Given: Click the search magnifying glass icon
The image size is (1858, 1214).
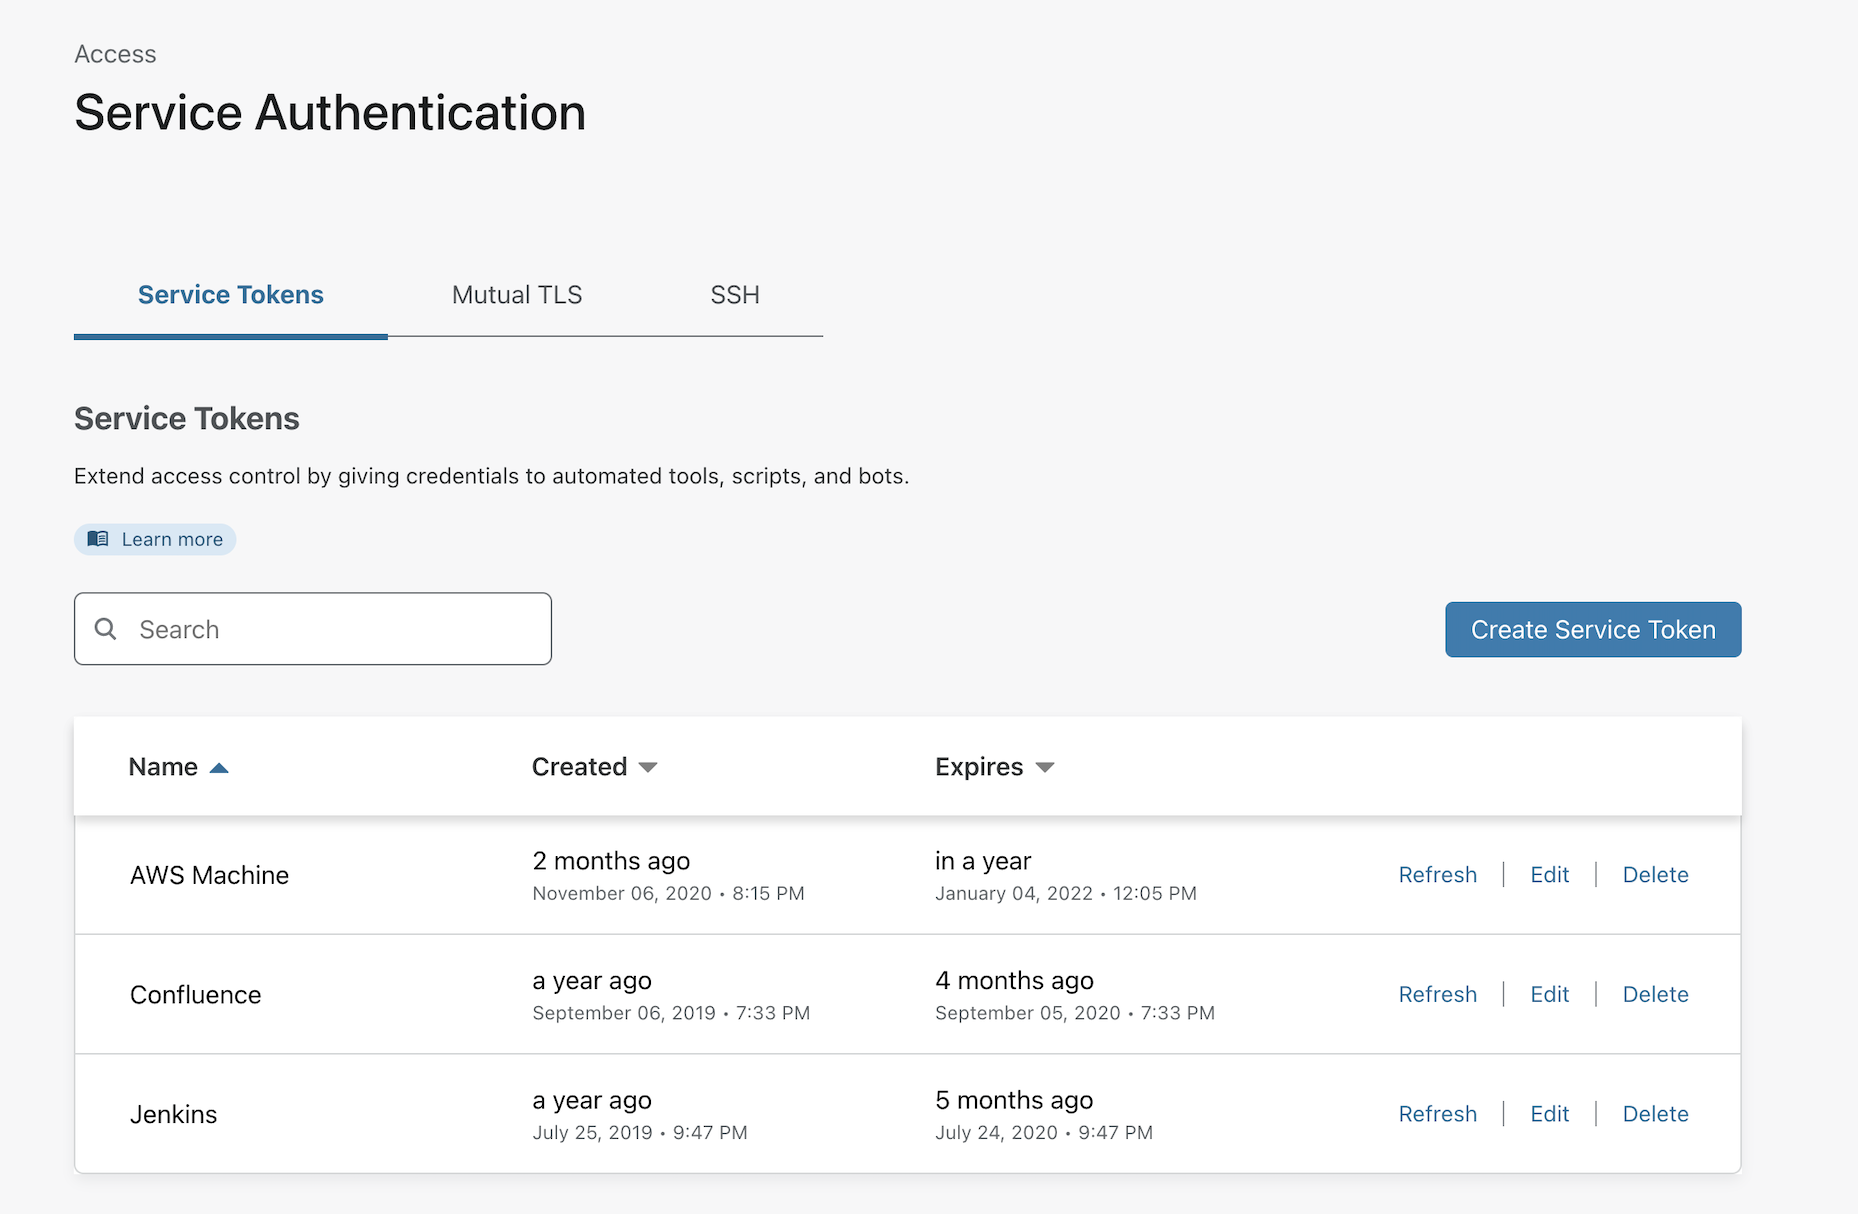Looking at the screenshot, I should coord(106,628).
